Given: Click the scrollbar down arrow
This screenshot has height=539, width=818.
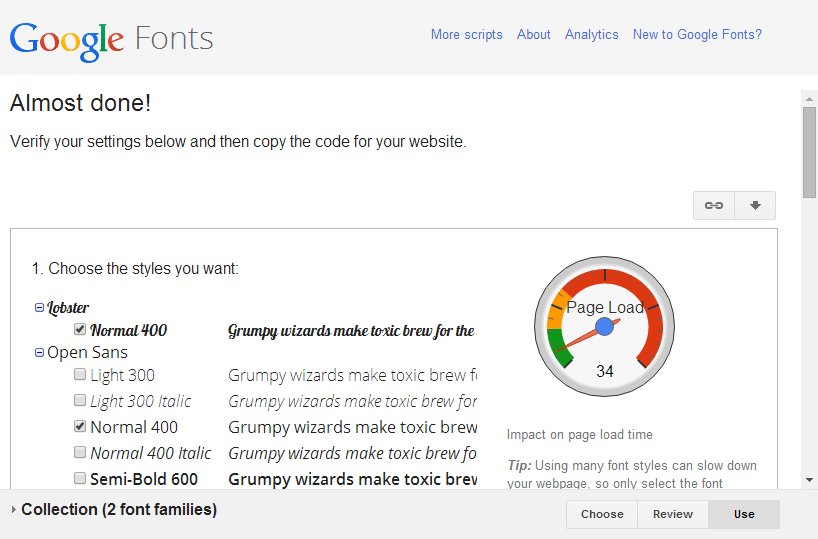Looking at the screenshot, I should [x=809, y=480].
